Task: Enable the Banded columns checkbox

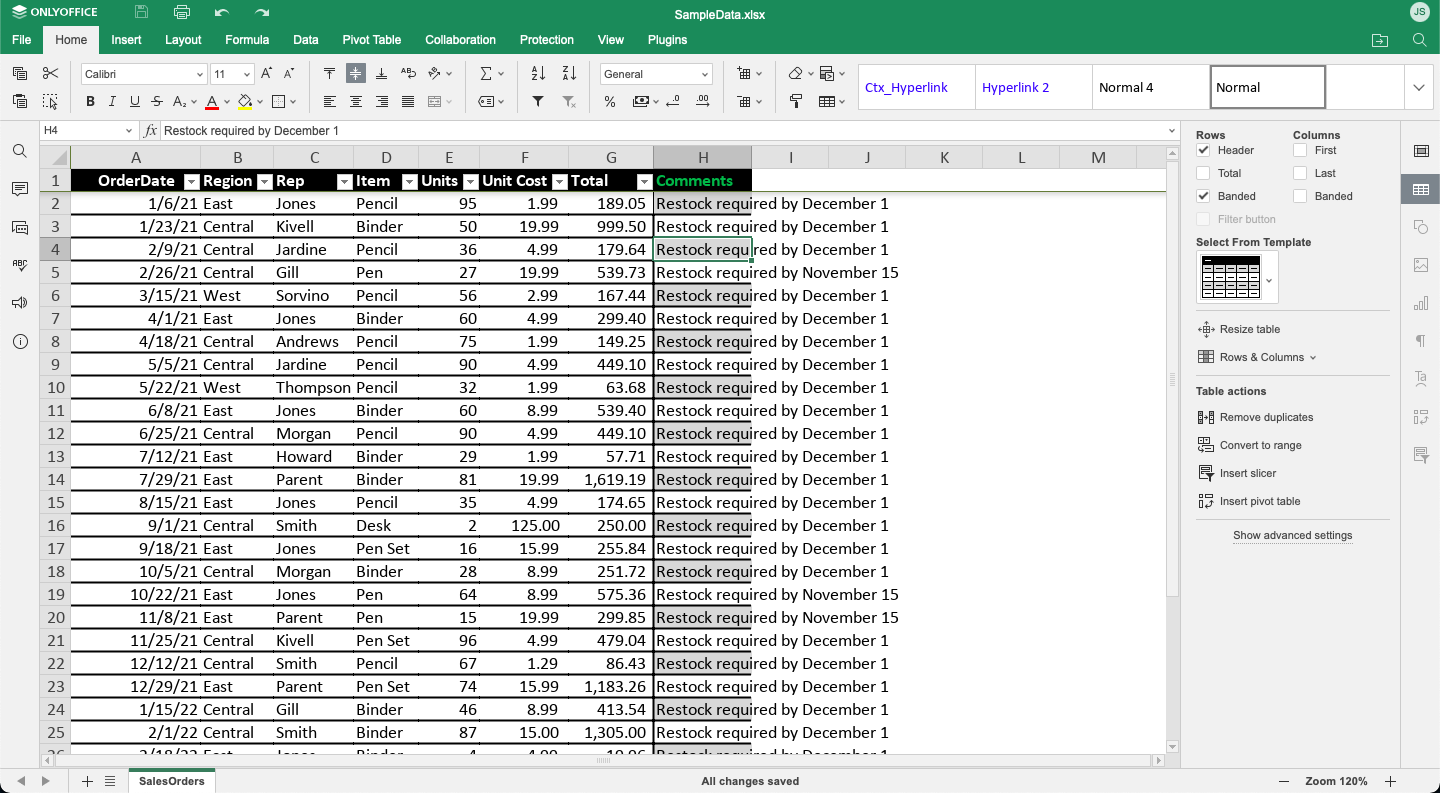Action: pyautogui.click(x=1299, y=196)
